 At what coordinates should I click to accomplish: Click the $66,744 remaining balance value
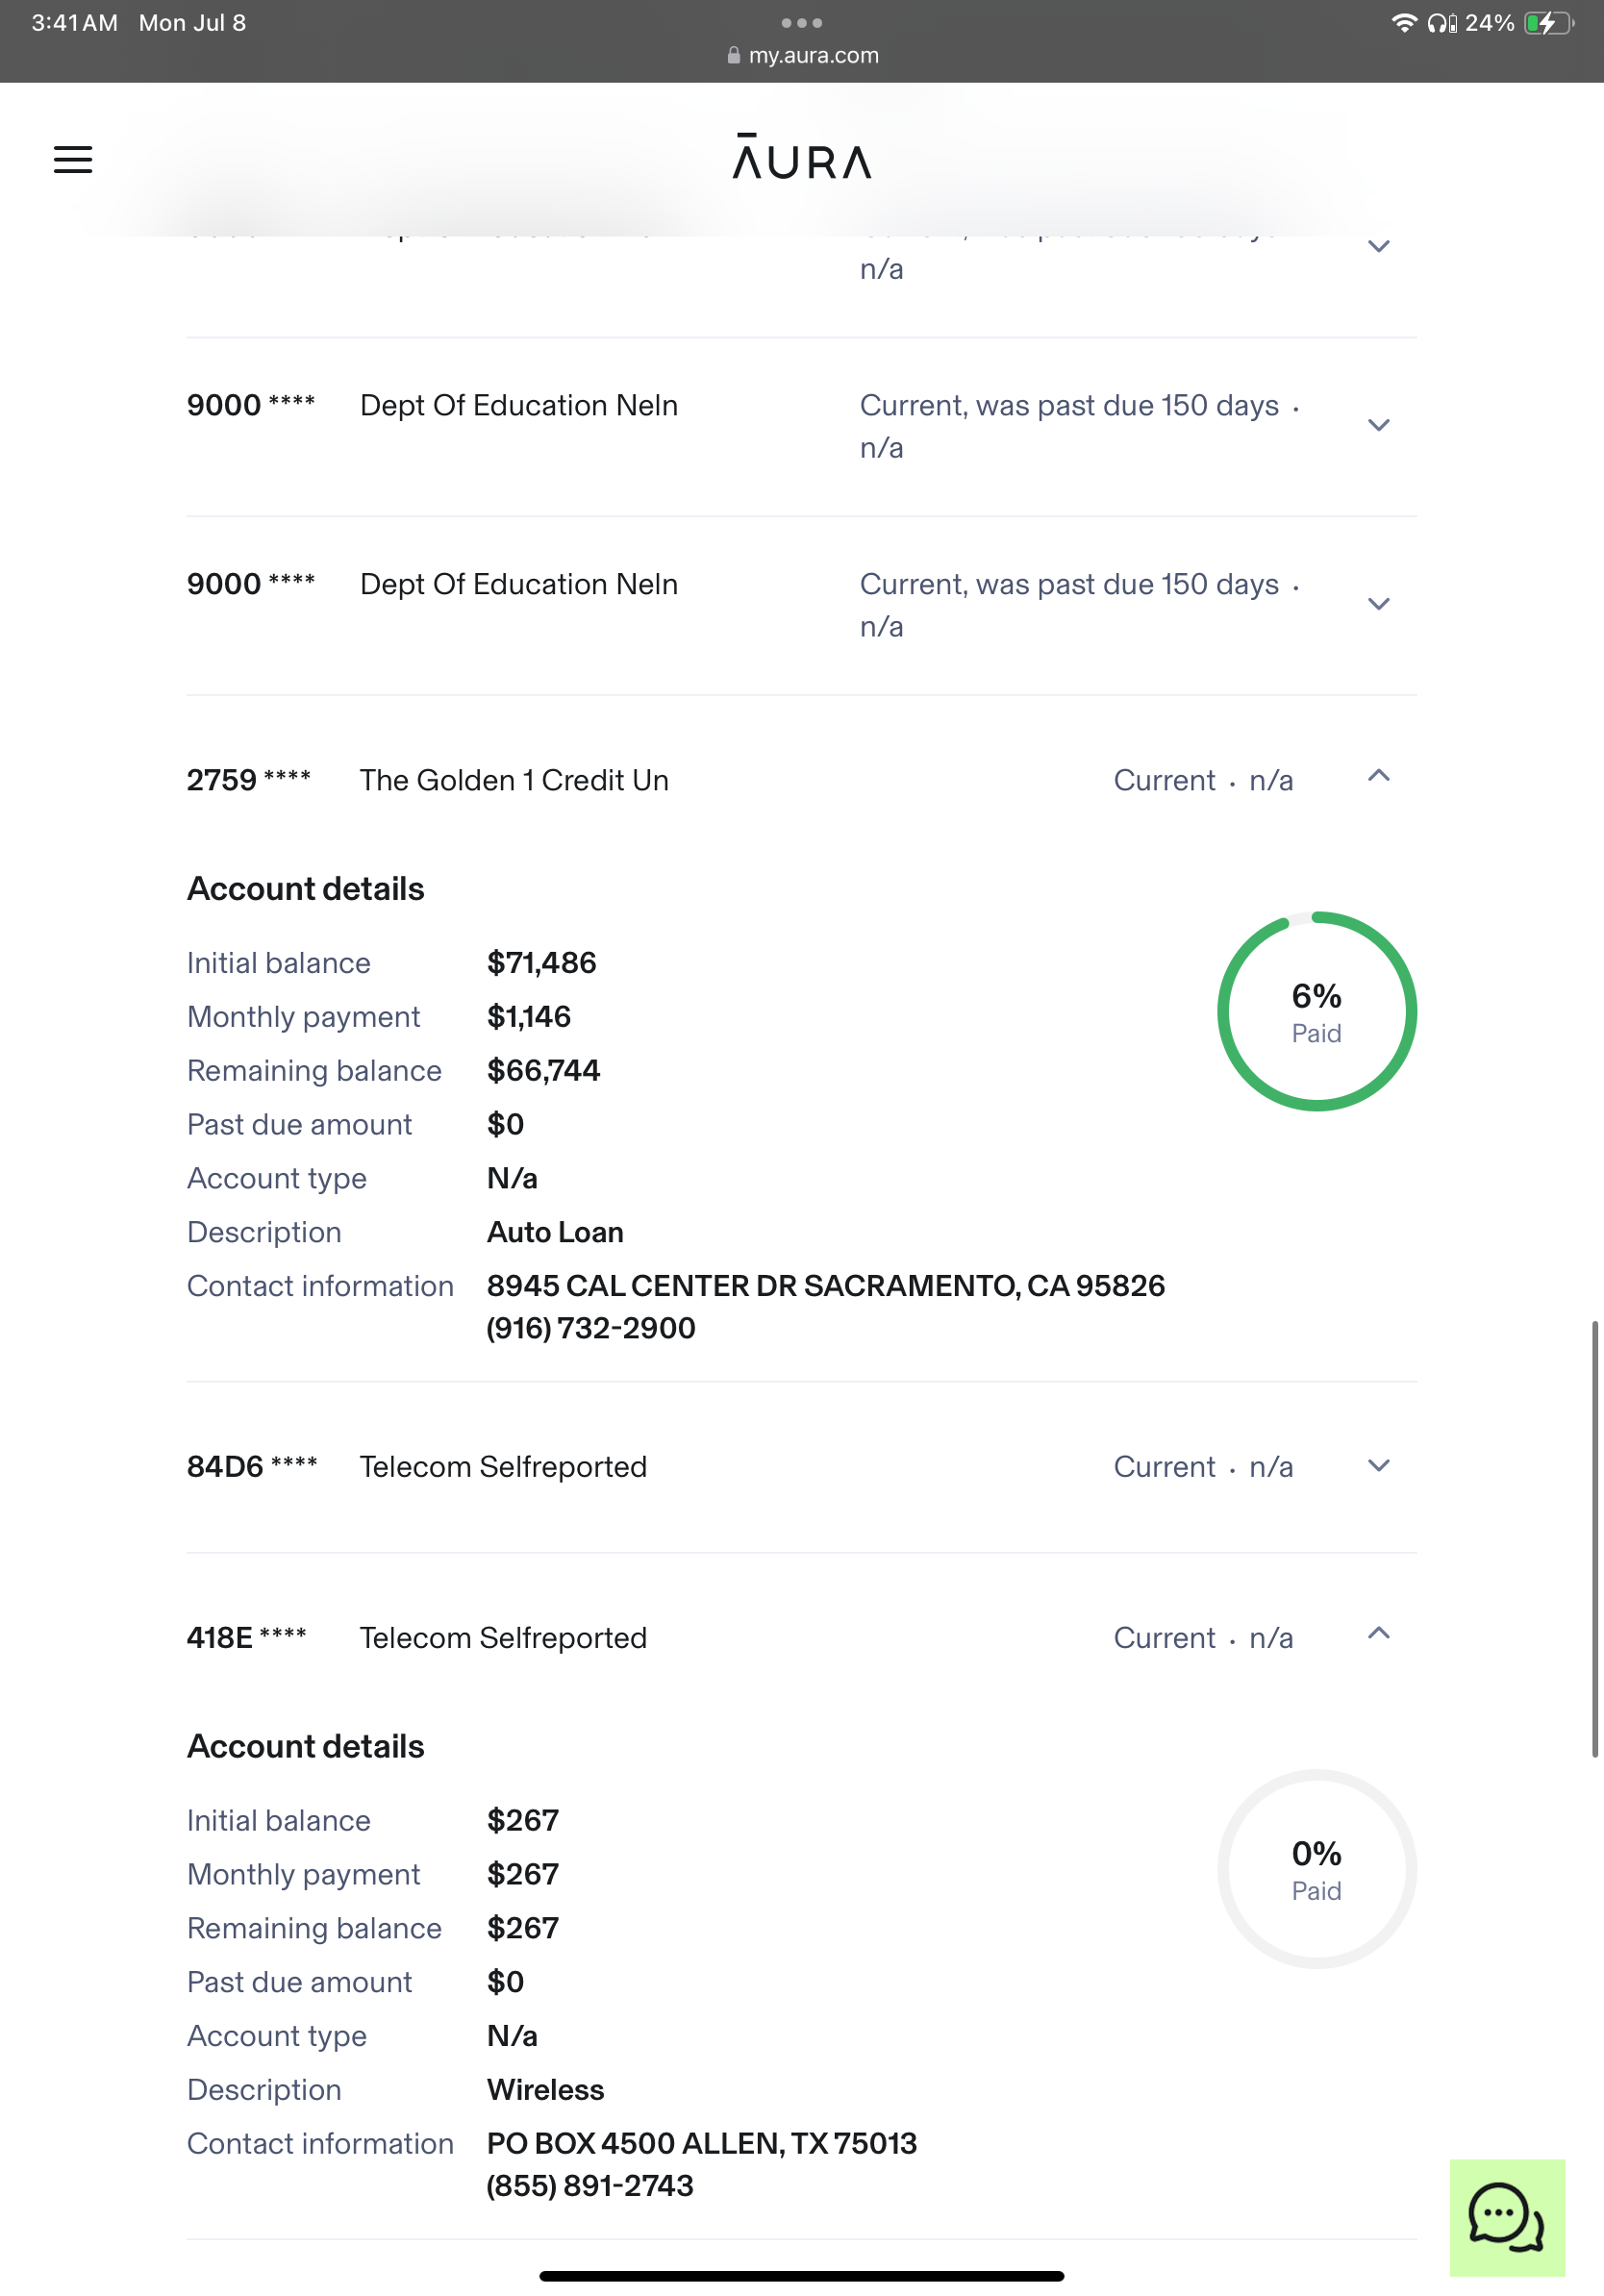pos(543,1071)
